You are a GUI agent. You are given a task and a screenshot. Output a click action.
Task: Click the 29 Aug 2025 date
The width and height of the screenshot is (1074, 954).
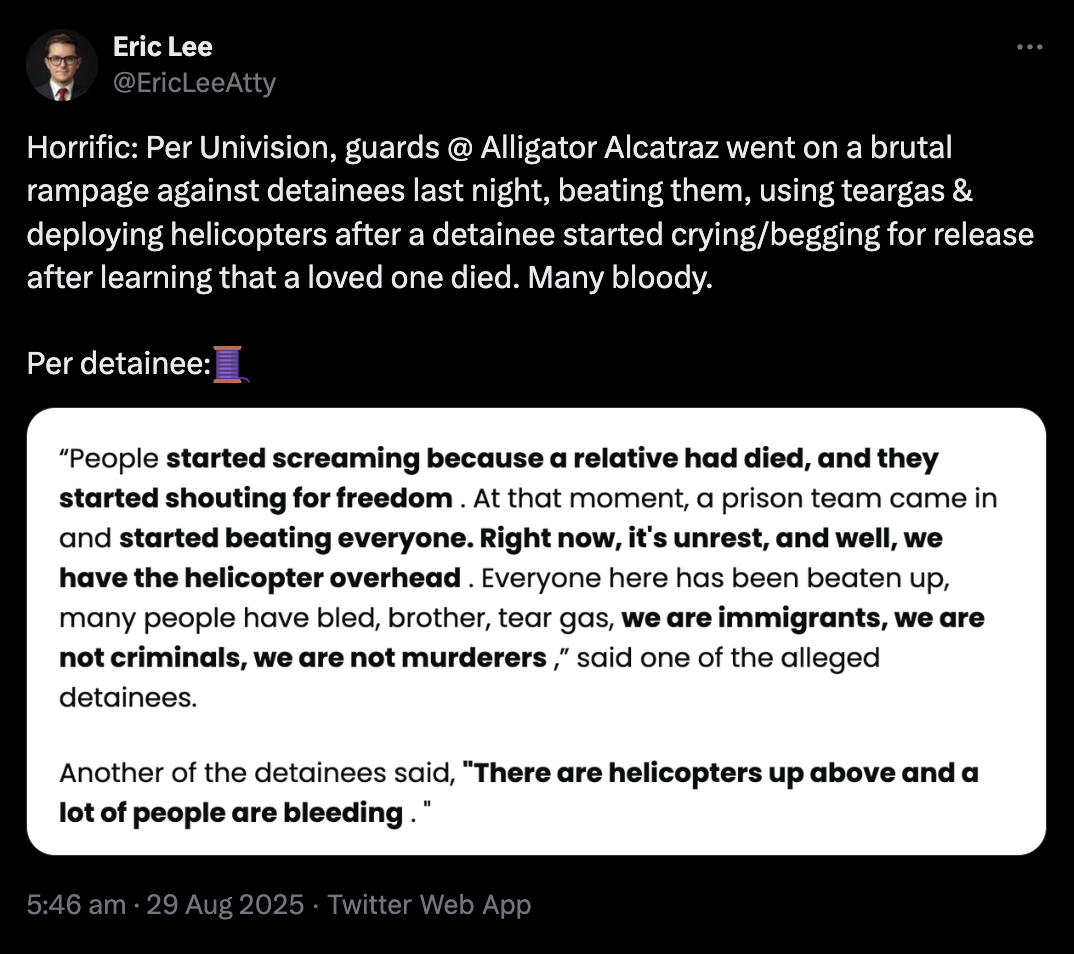click(x=225, y=905)
